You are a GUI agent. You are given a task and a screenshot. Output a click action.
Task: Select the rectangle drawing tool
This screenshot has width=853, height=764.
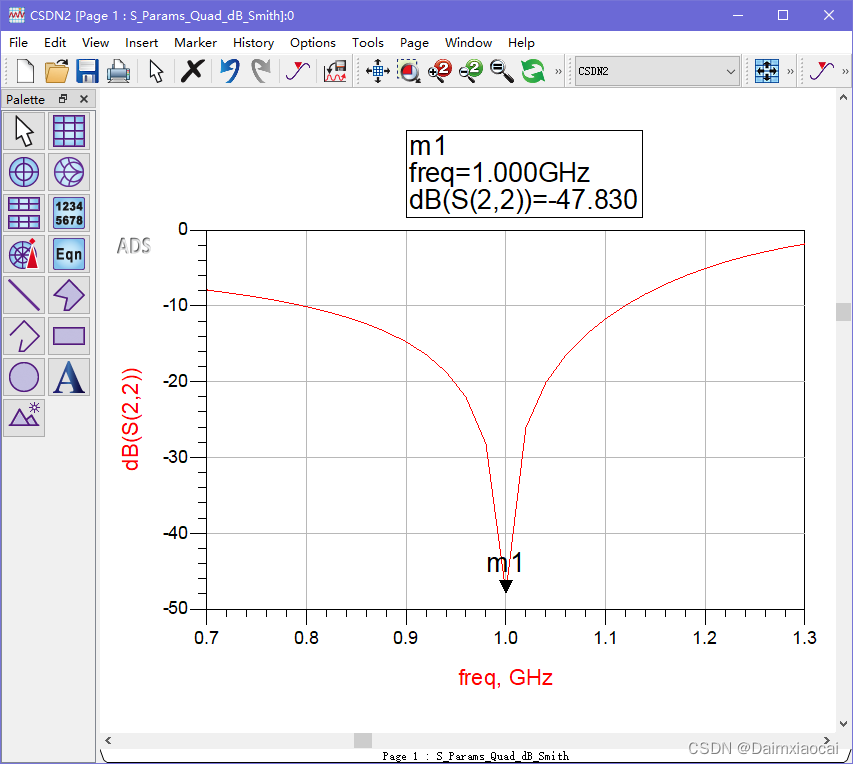tap(69, 336)
